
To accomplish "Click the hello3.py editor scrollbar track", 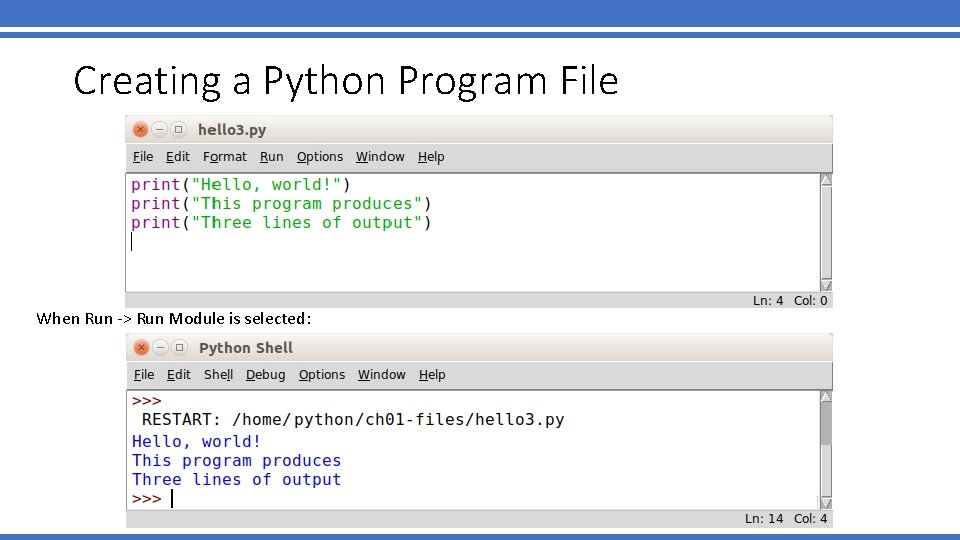I will pos(826,233).
